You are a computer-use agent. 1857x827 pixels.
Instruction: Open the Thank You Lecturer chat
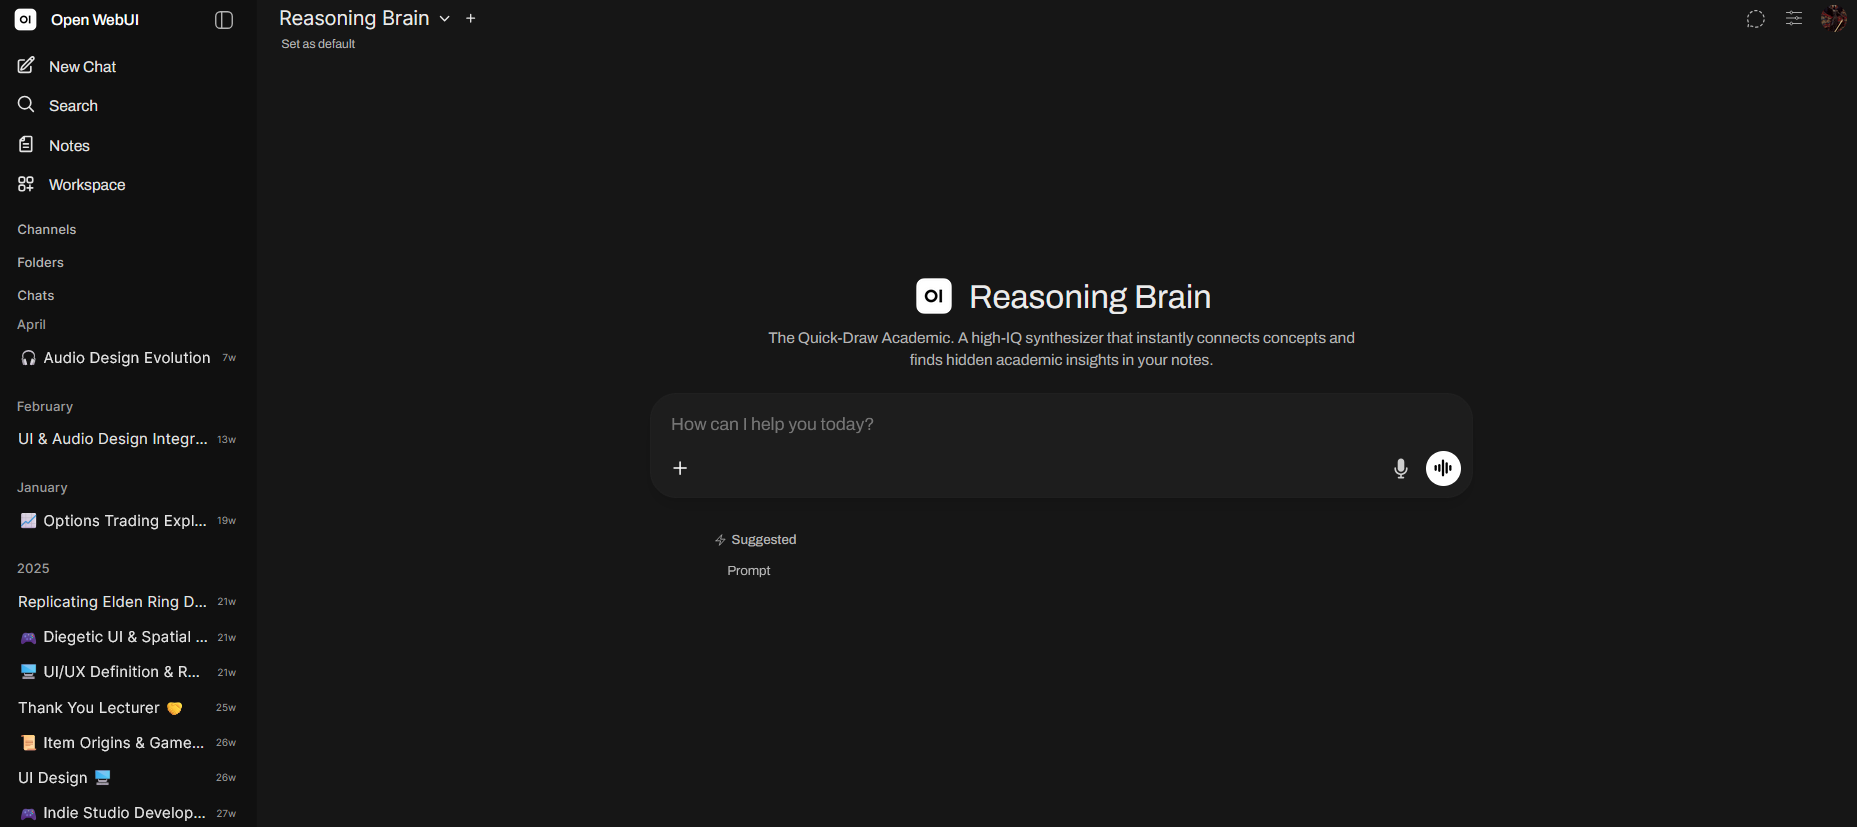pyautogui.click(x=128, y=708)
